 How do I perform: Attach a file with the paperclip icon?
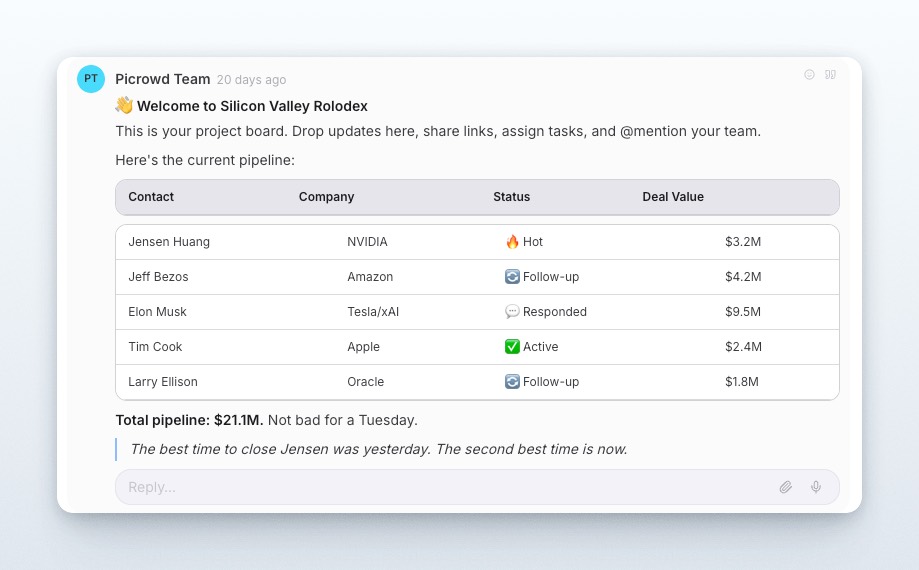coord(786,487)
